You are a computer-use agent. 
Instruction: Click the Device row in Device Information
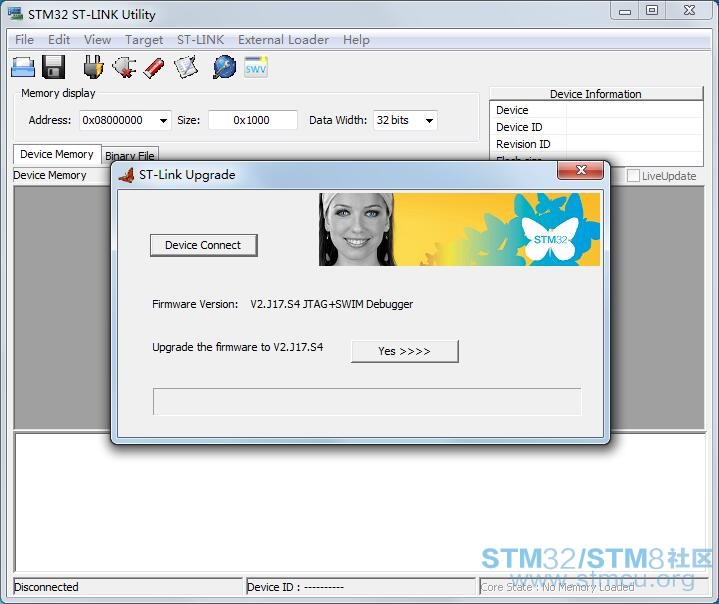pyautogui.click(x=596, y=110)
